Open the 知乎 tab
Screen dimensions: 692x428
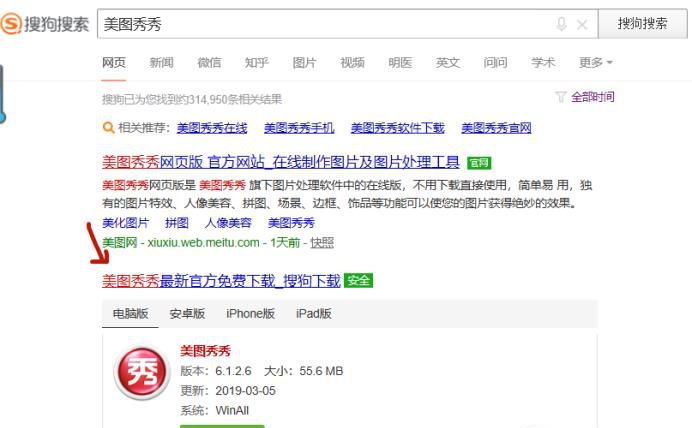point(257,63)
